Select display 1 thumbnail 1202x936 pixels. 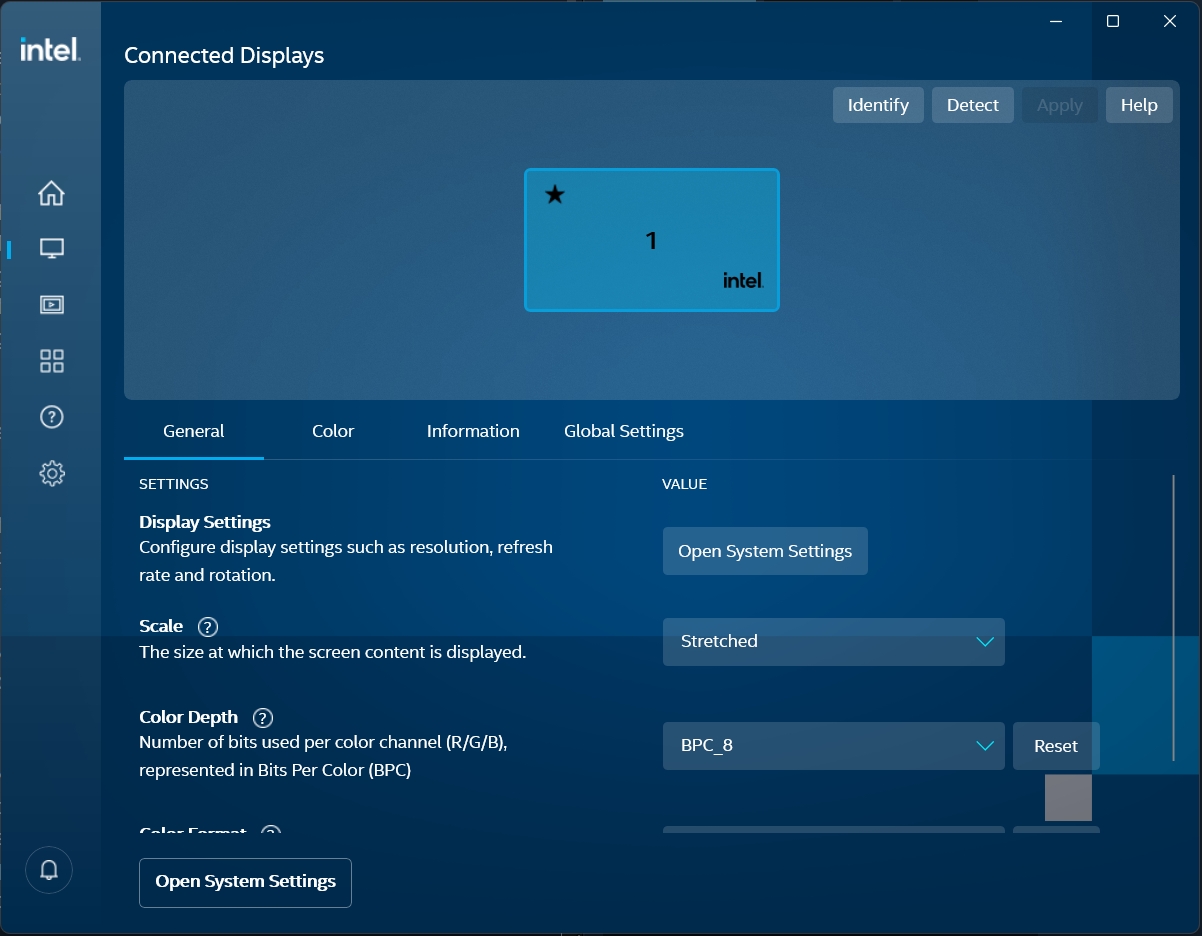point(652,240)
